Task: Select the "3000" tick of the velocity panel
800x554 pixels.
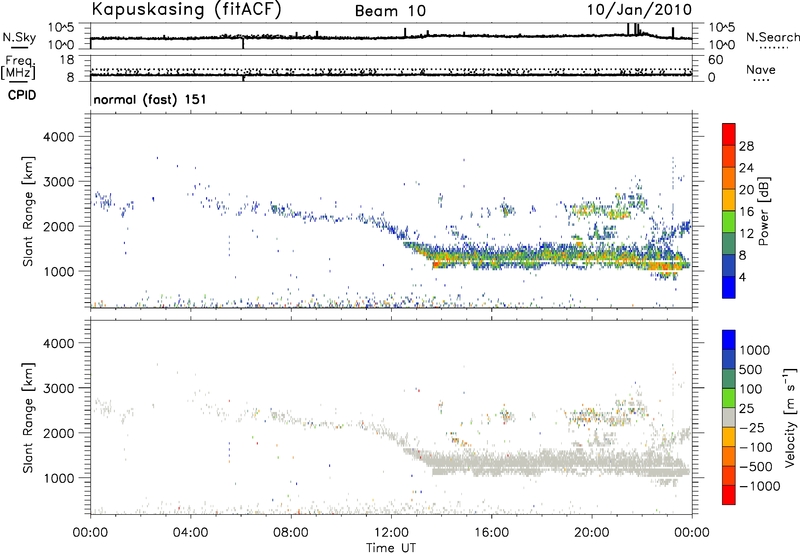Action: [x=58, y=388]
